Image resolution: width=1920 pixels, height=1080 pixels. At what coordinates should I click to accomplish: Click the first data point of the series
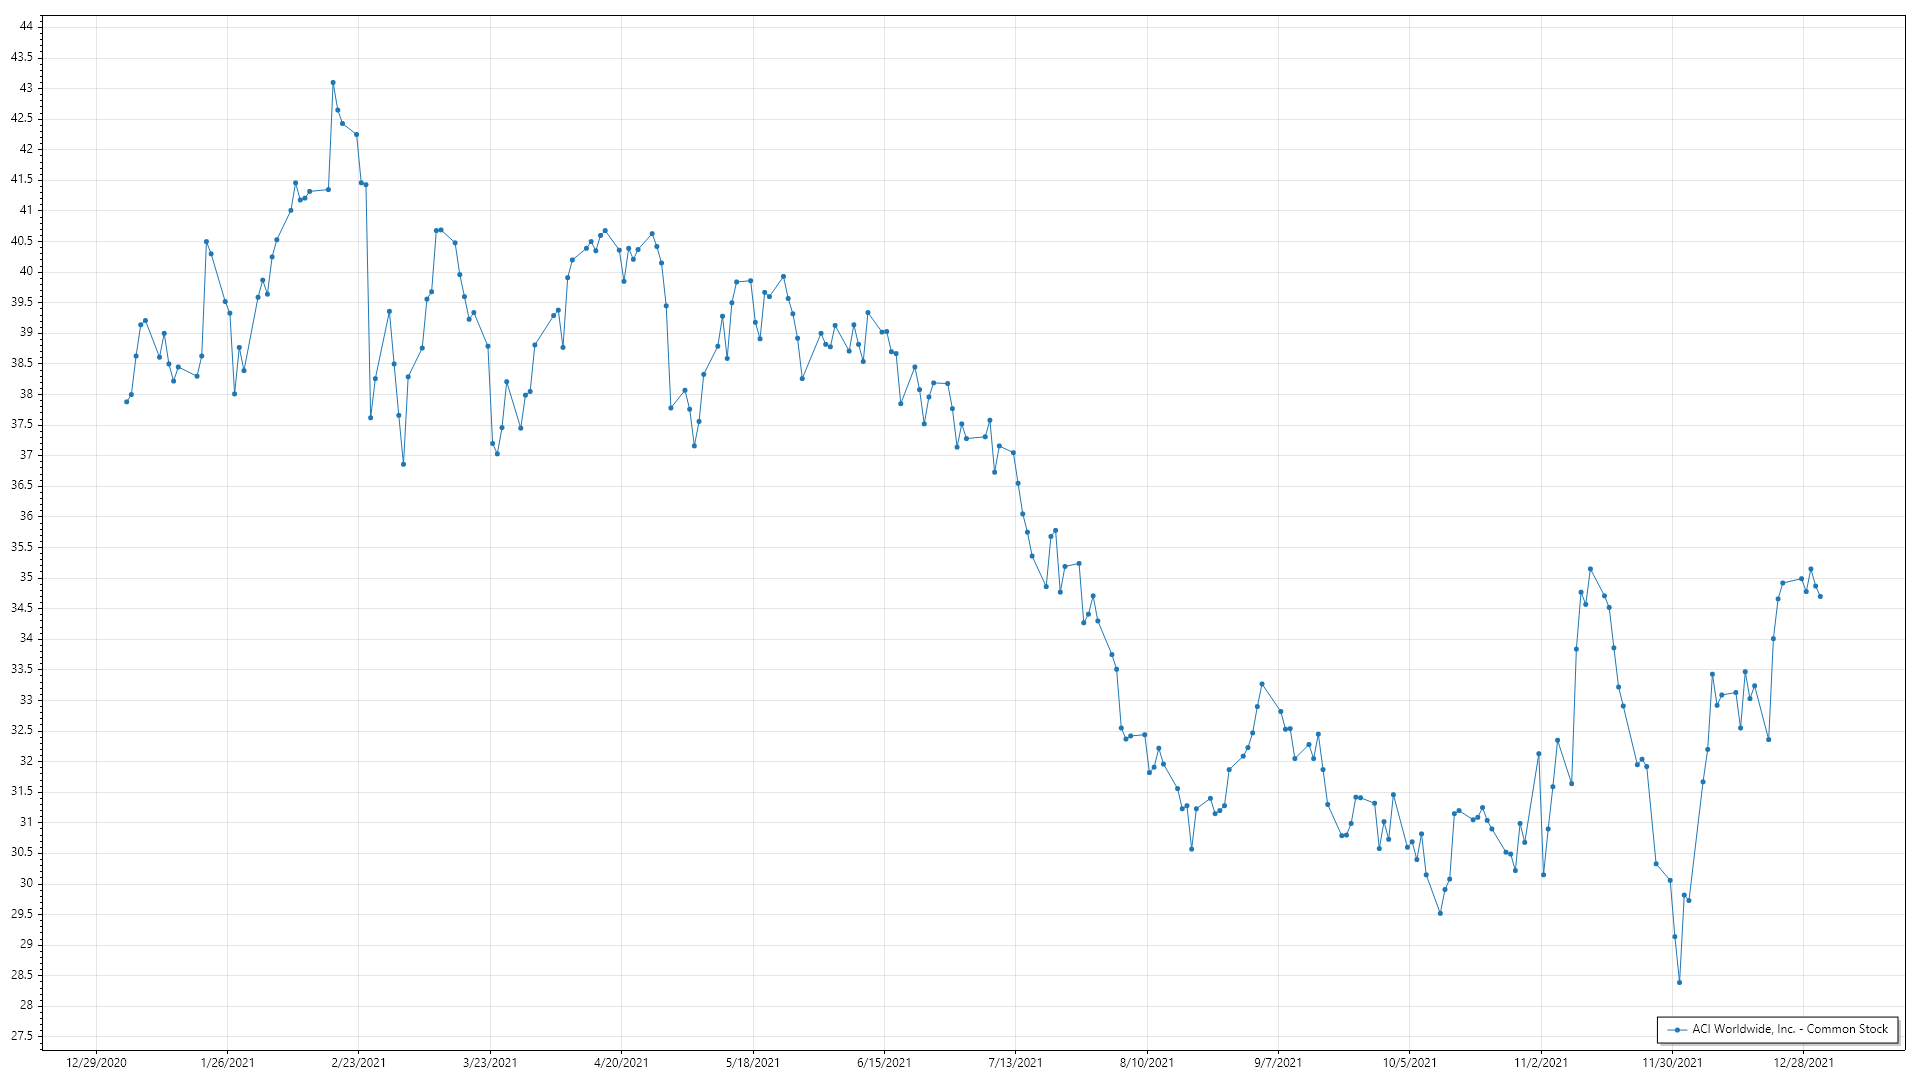pyautogui.click(x=126, y=401)
